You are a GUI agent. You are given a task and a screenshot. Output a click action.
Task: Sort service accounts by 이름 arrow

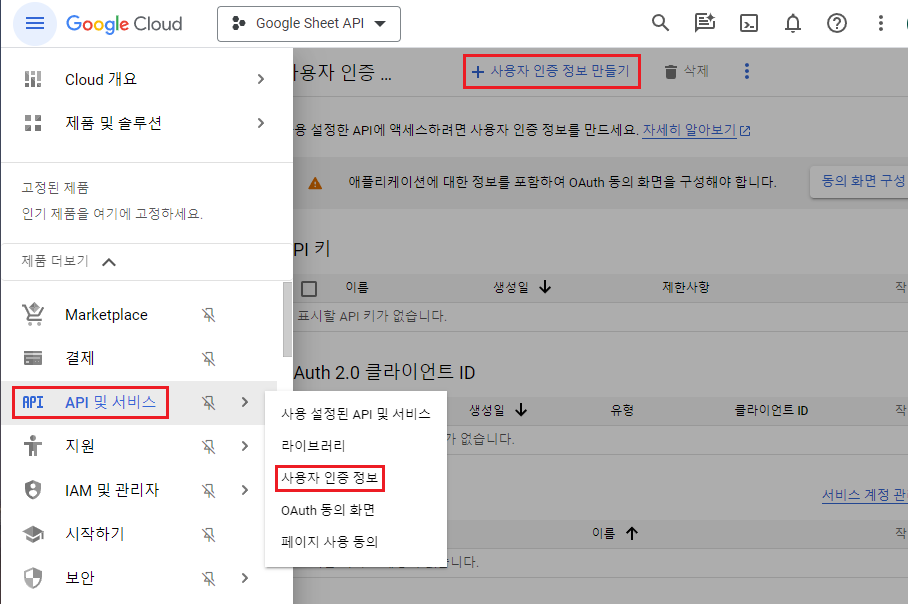click(x=632, y=533)
